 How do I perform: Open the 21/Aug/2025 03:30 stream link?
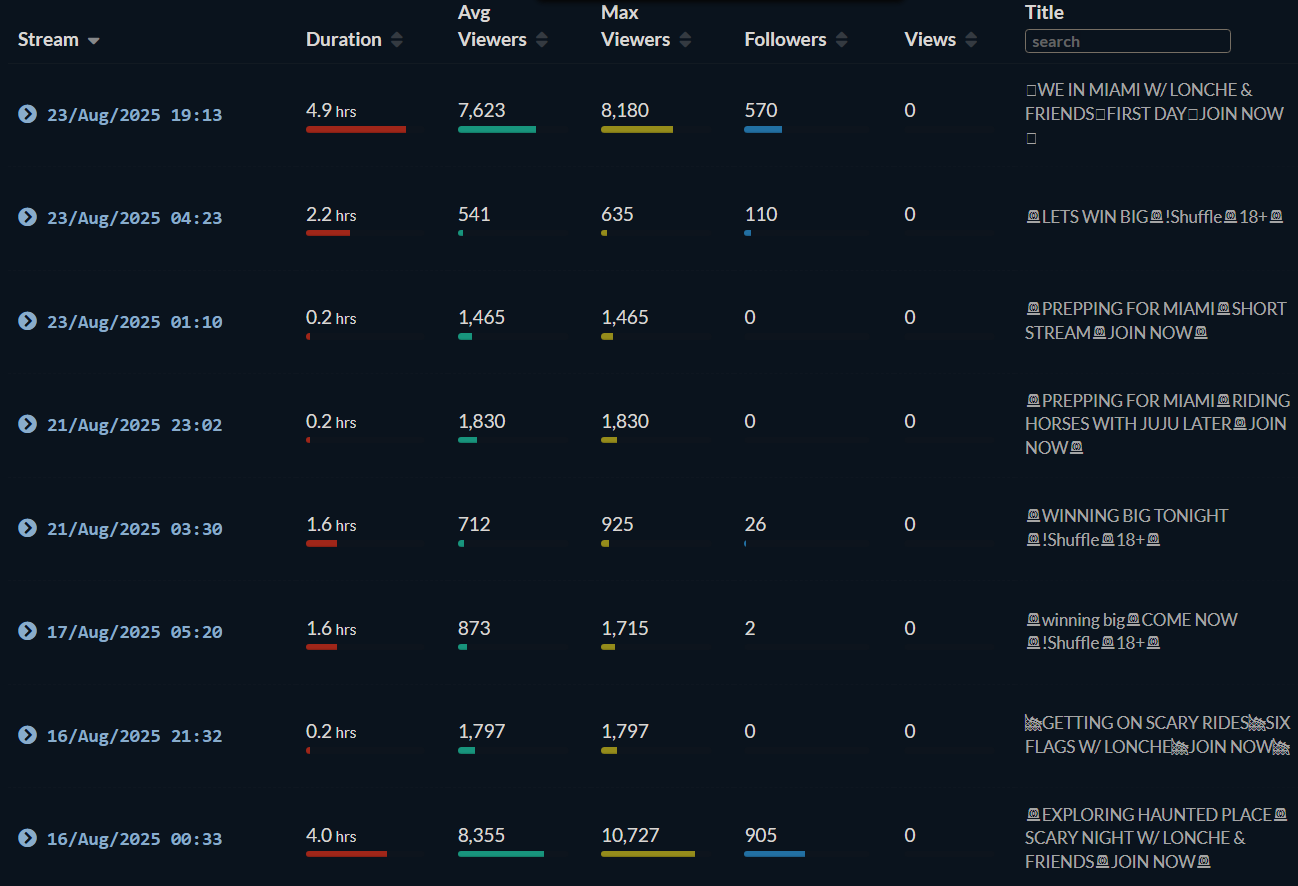(135, 529)
